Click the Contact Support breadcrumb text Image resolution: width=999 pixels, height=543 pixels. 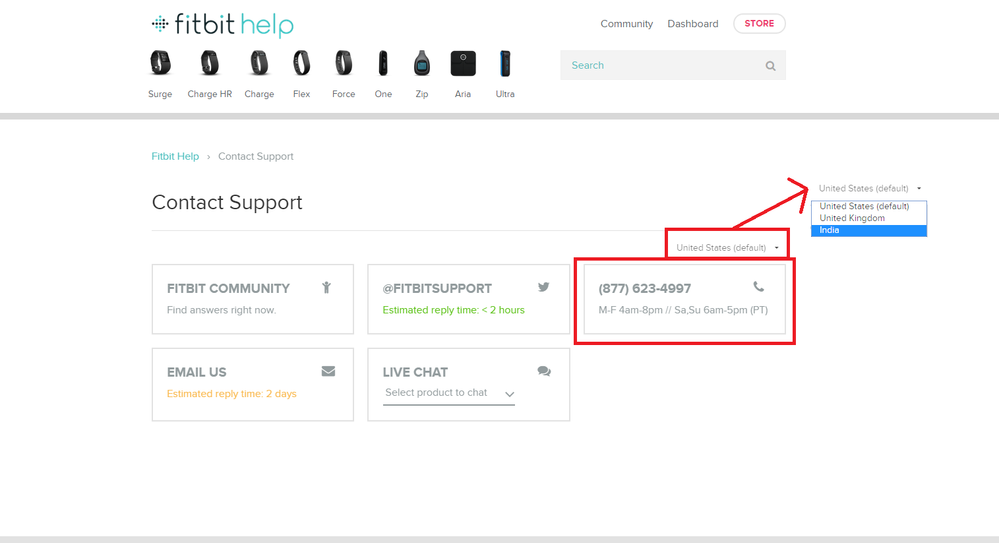(x=255, y=156)
